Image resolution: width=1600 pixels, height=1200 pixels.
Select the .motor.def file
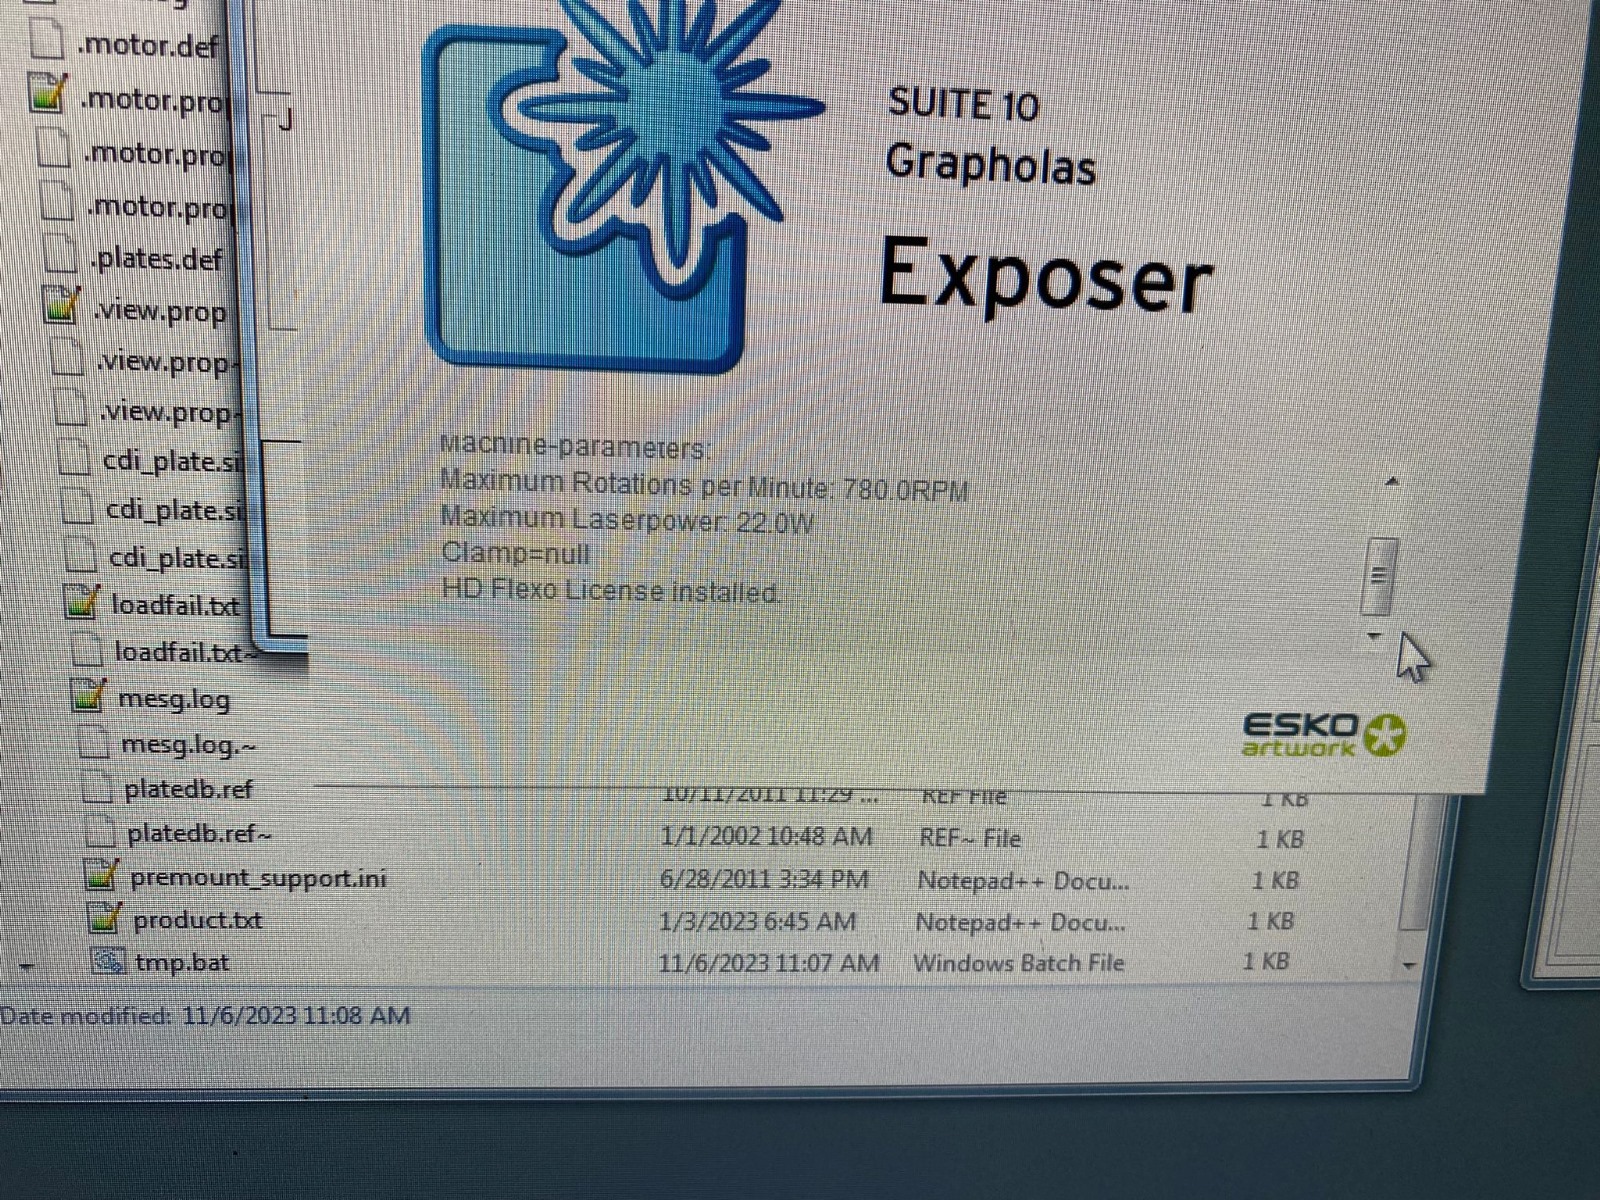click(x=149, y=45)
